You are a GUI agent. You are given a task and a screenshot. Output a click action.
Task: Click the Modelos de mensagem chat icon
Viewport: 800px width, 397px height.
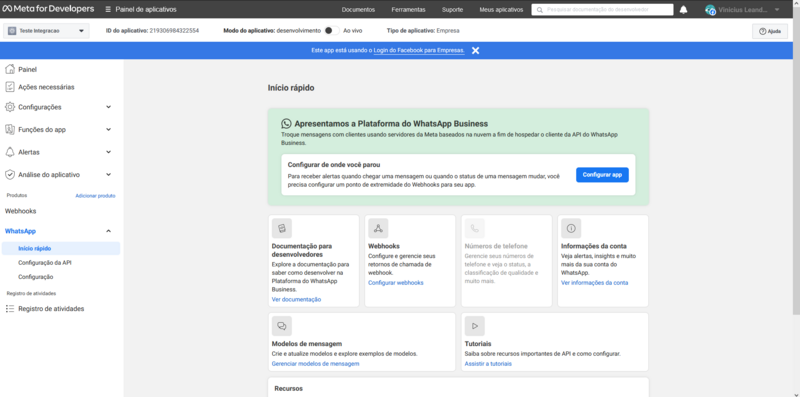282,326
